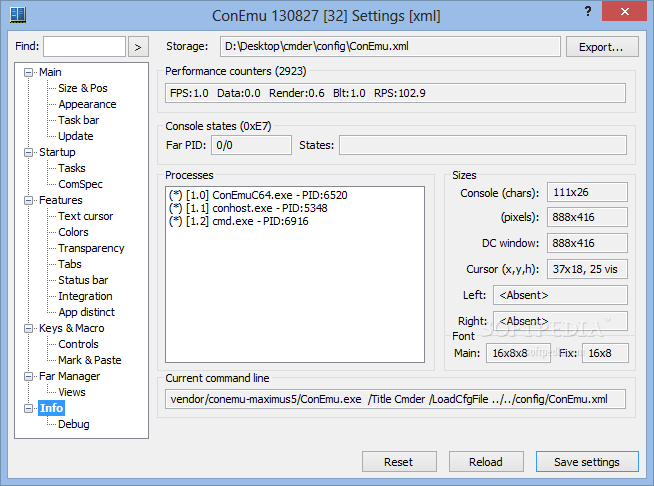Click the (pixels) 888x416 field

tap(587, 217)
